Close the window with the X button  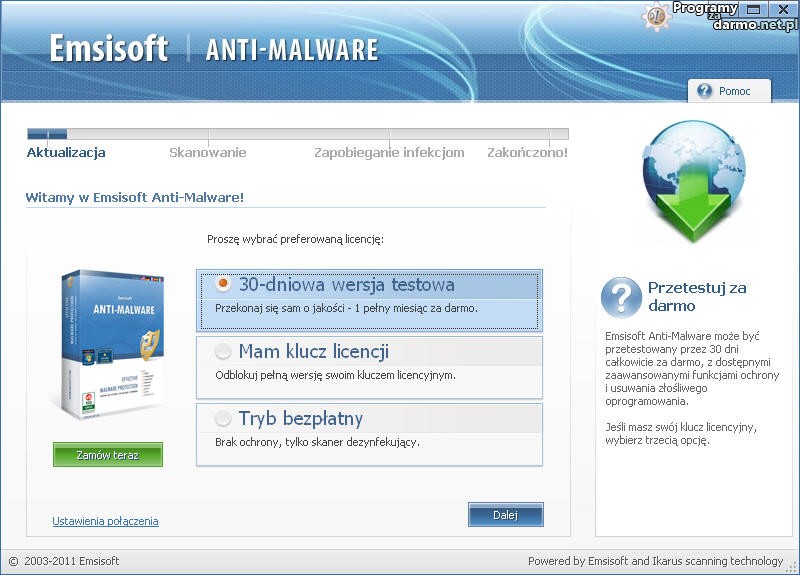click(783, 9)
